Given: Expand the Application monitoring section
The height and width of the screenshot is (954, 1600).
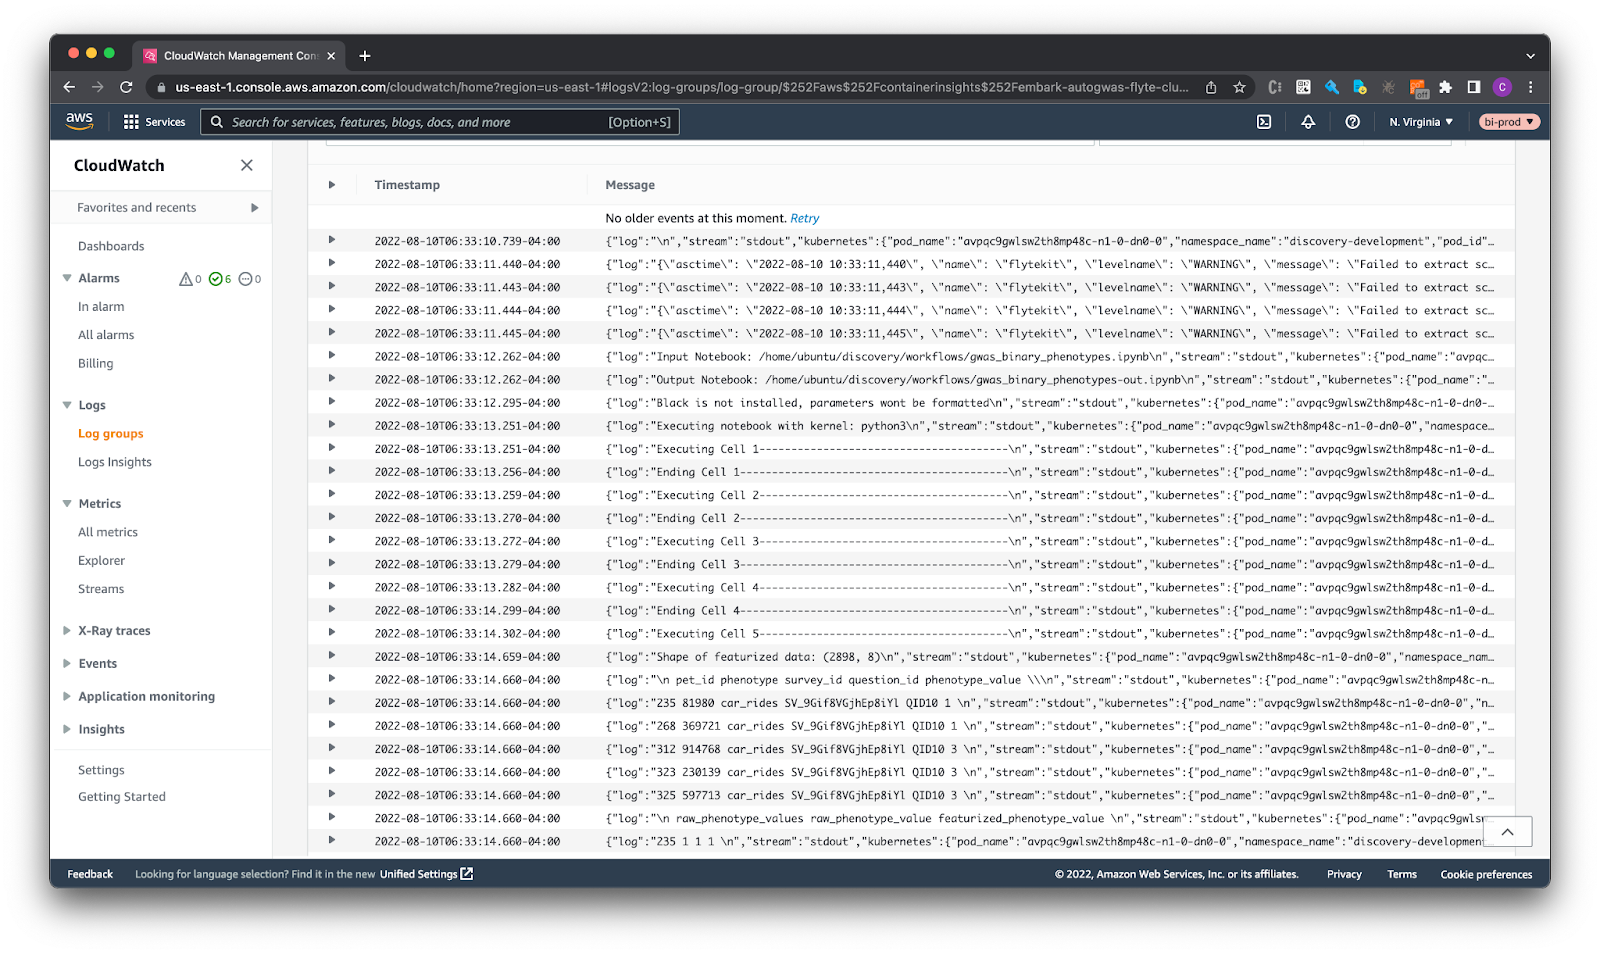Looking at the screenshot, I should [67, 697].
